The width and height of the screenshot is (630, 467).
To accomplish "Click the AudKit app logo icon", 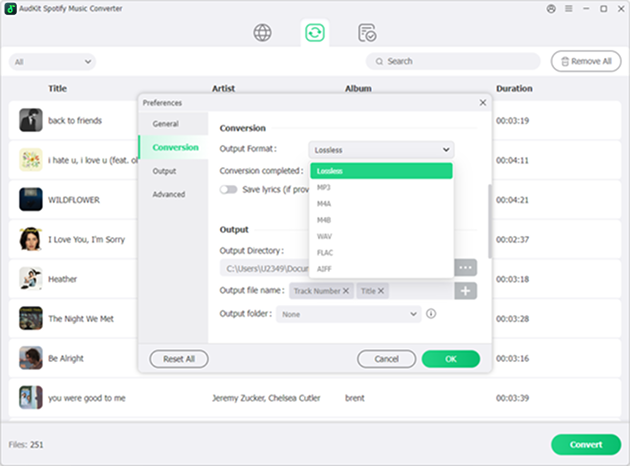I will pyautogui.click(x=10, y=8).
